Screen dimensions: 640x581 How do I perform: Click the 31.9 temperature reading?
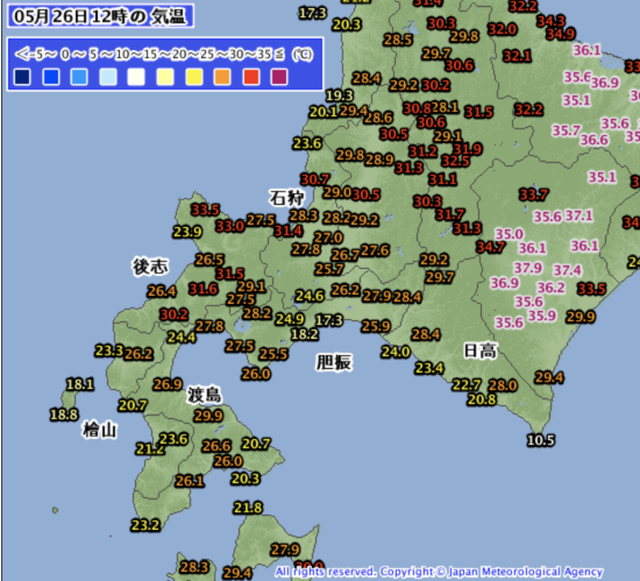(468, 149)
